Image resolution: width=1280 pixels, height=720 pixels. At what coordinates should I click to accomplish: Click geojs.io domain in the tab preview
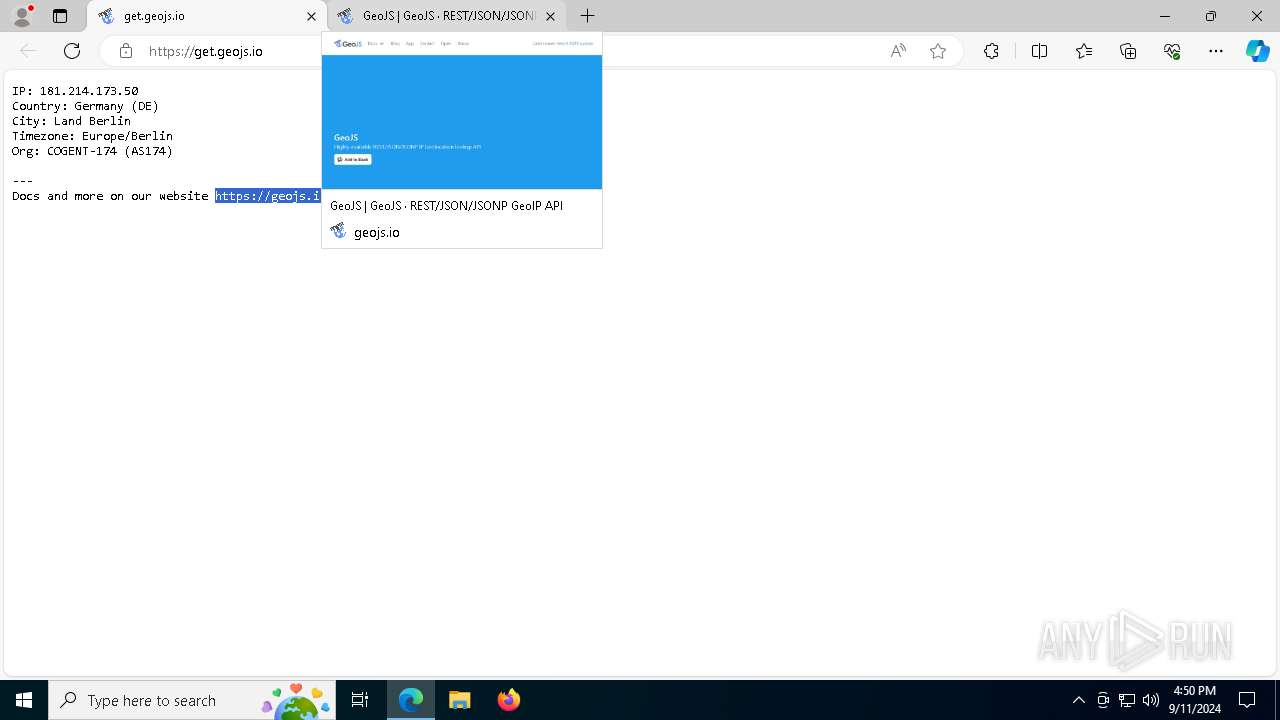point(376,232)
